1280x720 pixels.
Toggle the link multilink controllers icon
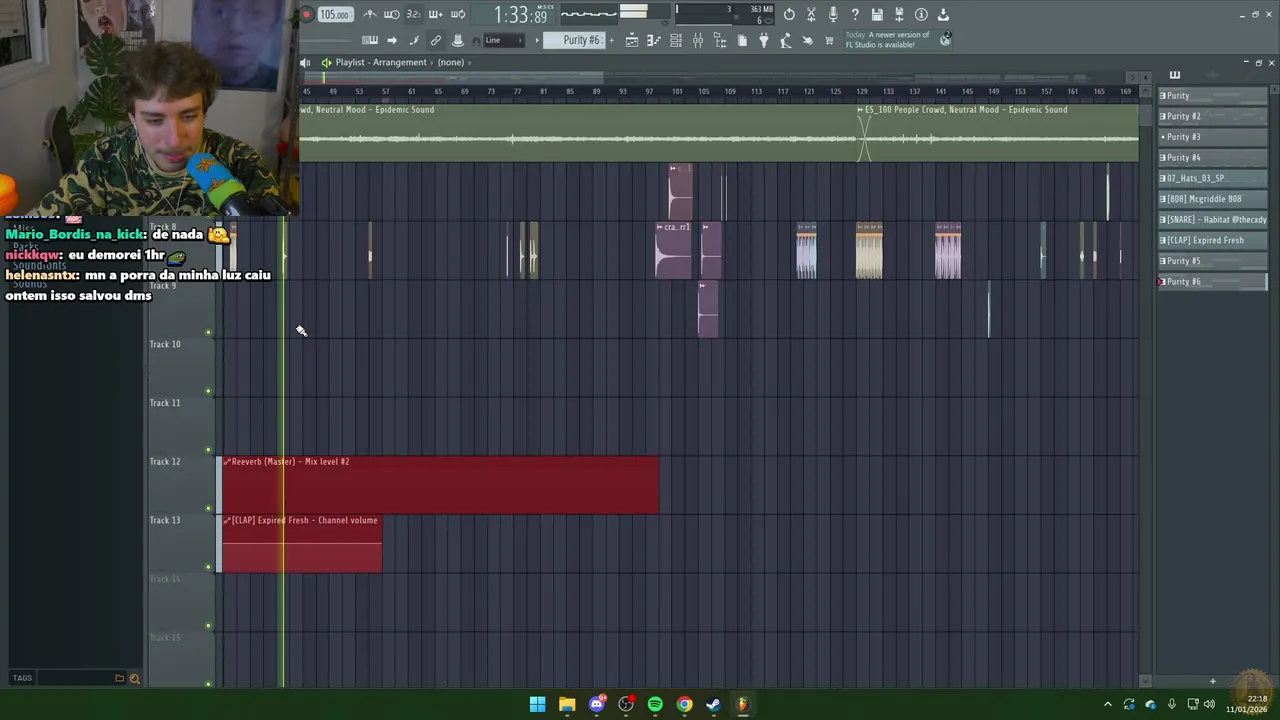click(436, 40)
